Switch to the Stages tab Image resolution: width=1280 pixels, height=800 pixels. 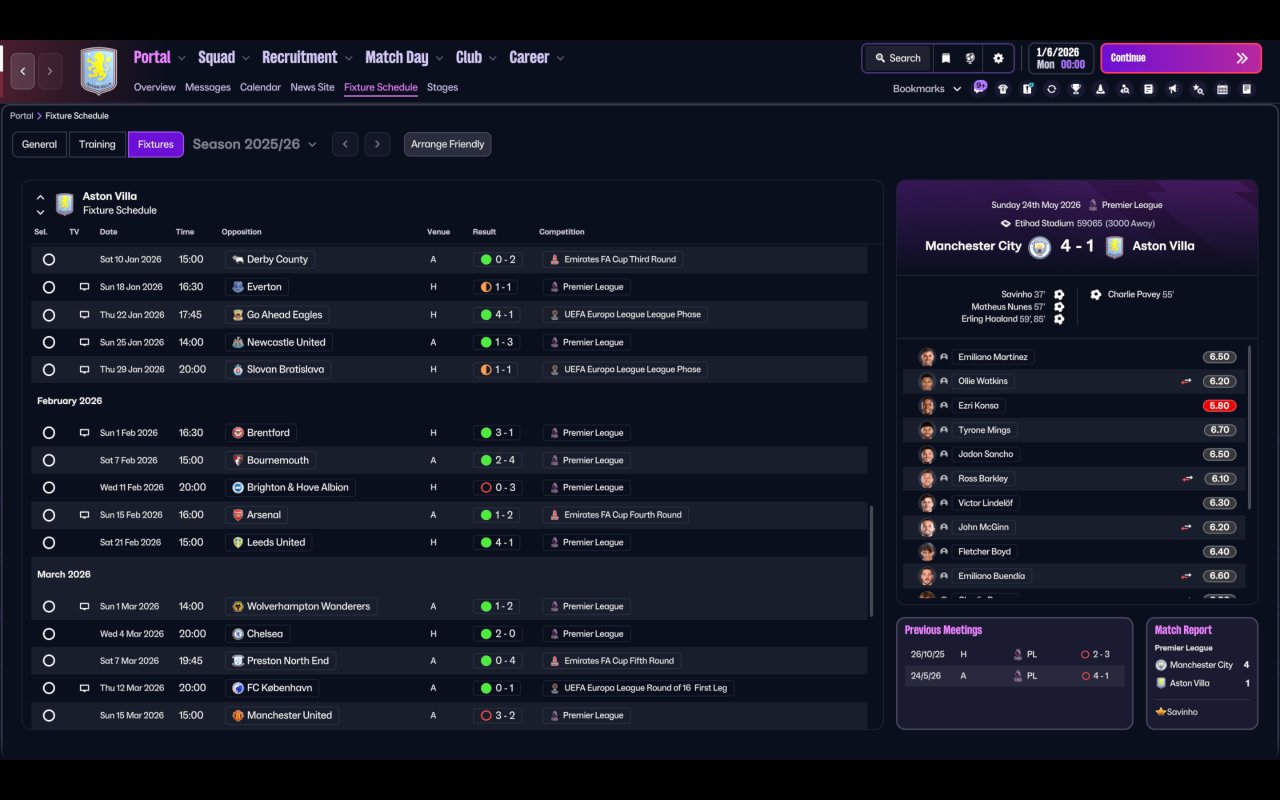(x=442, y=88)
